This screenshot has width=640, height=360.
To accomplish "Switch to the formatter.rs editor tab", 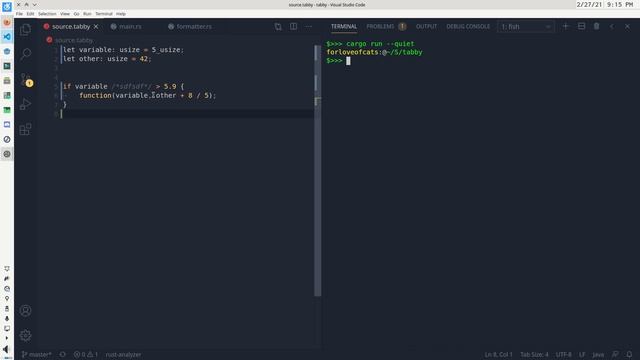I will 194,27.
